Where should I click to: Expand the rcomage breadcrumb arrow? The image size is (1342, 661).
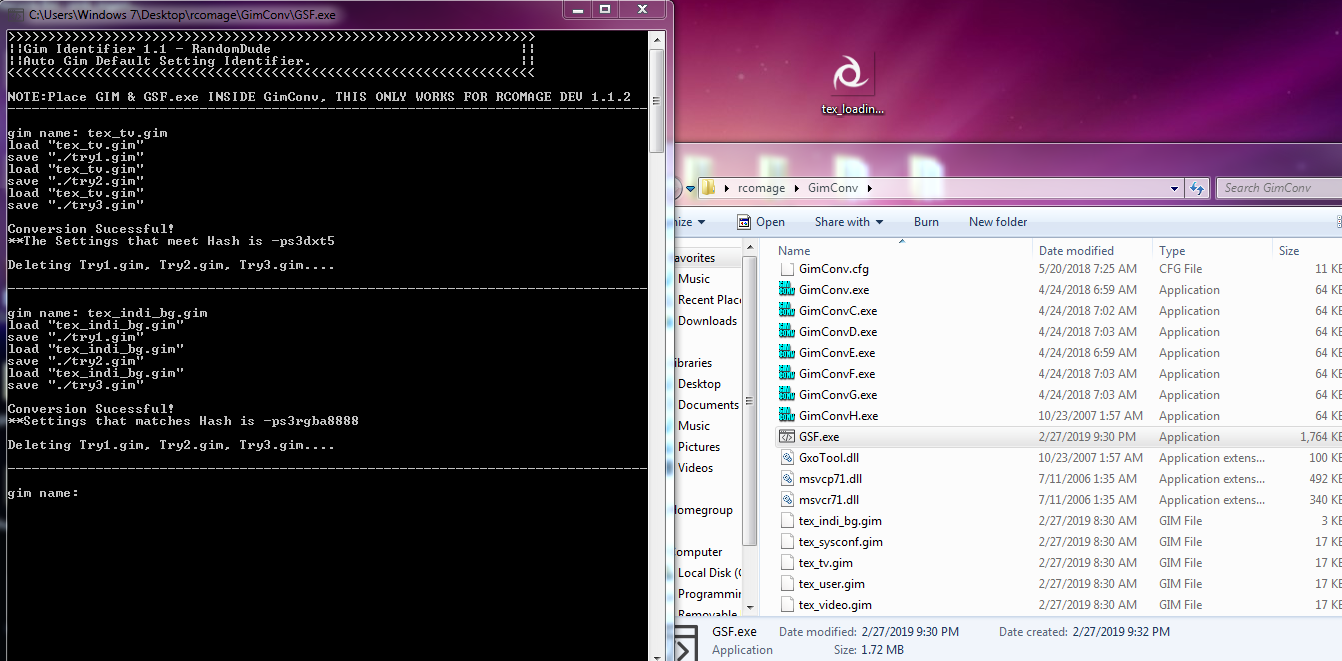point(797,188)
